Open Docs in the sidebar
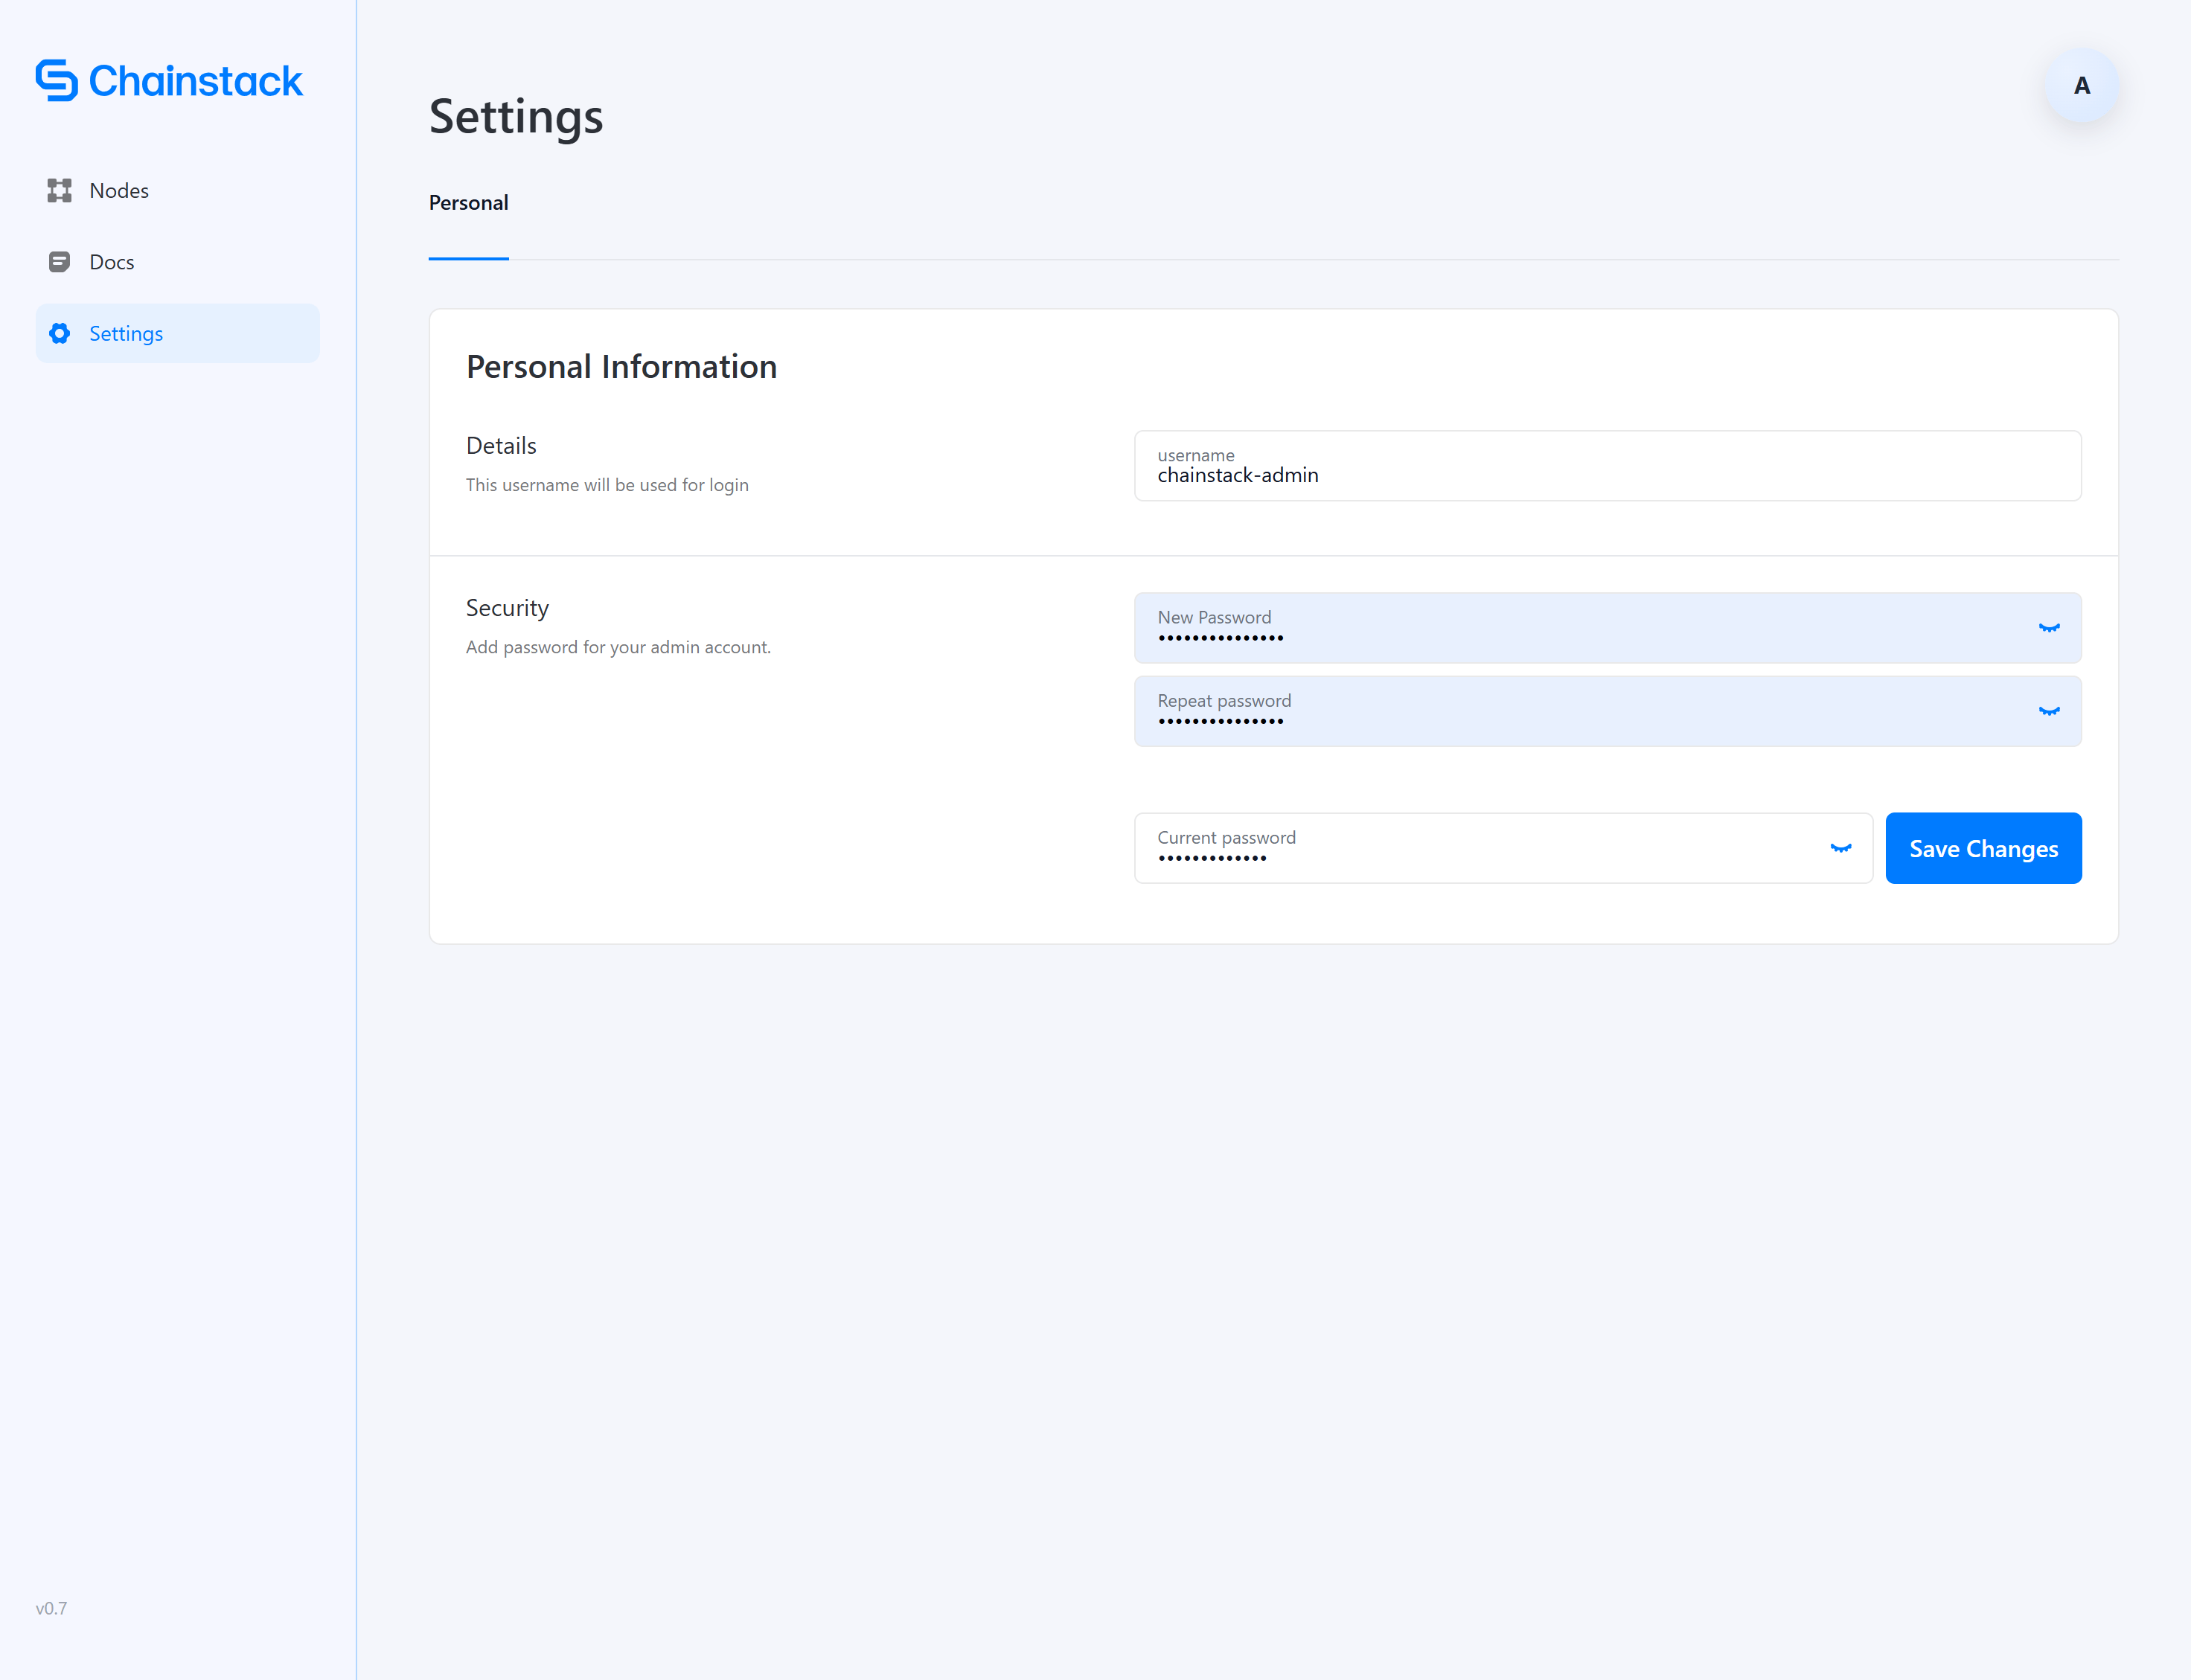 (x=178, y=262)
